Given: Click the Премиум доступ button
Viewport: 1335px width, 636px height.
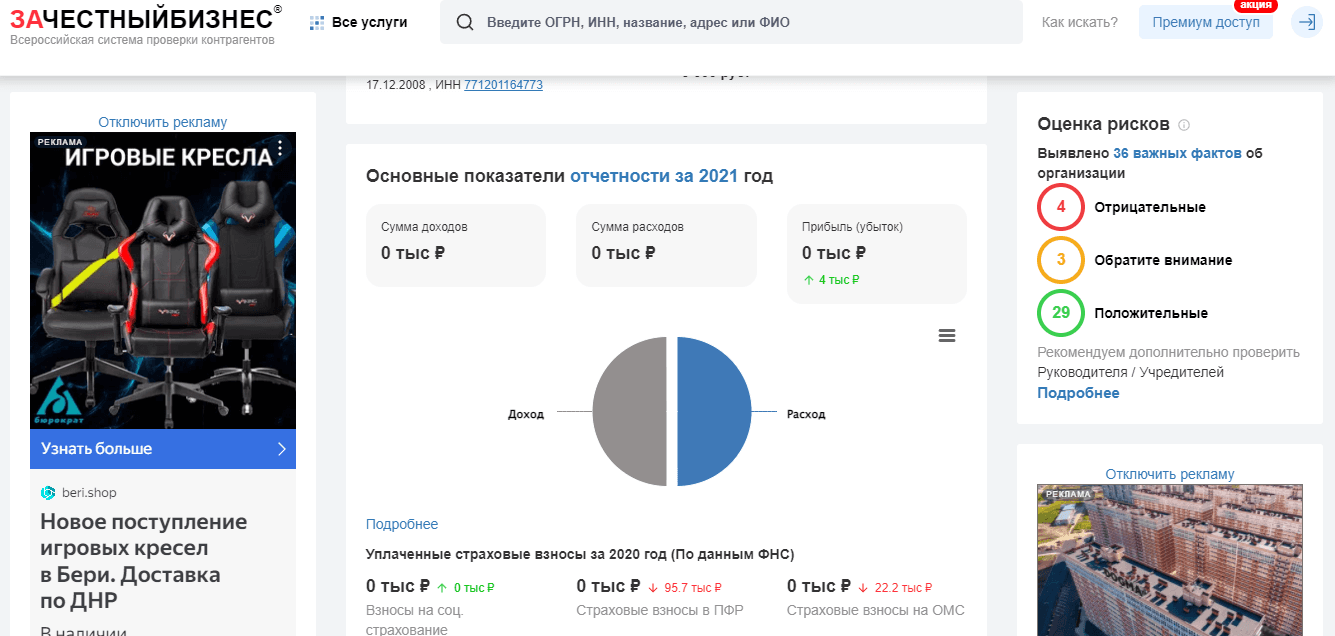Looking at the screenshot, I should tap(1205, 22).
